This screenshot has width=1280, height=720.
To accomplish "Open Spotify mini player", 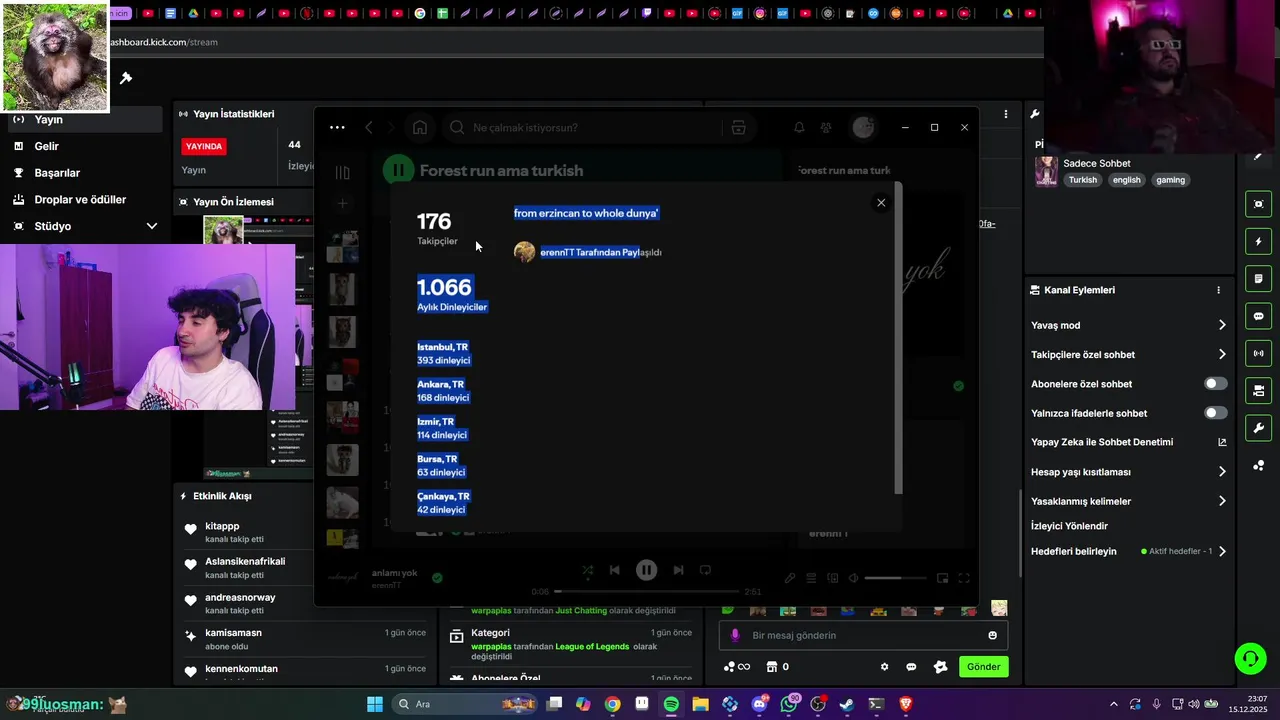I will click(943, 578).
